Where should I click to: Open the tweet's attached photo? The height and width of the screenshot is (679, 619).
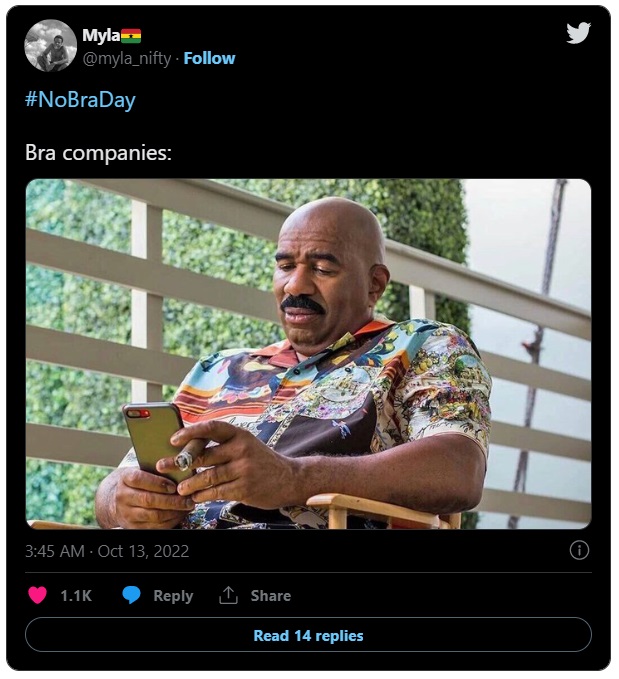pyautogui.click(x=308, y=353)
